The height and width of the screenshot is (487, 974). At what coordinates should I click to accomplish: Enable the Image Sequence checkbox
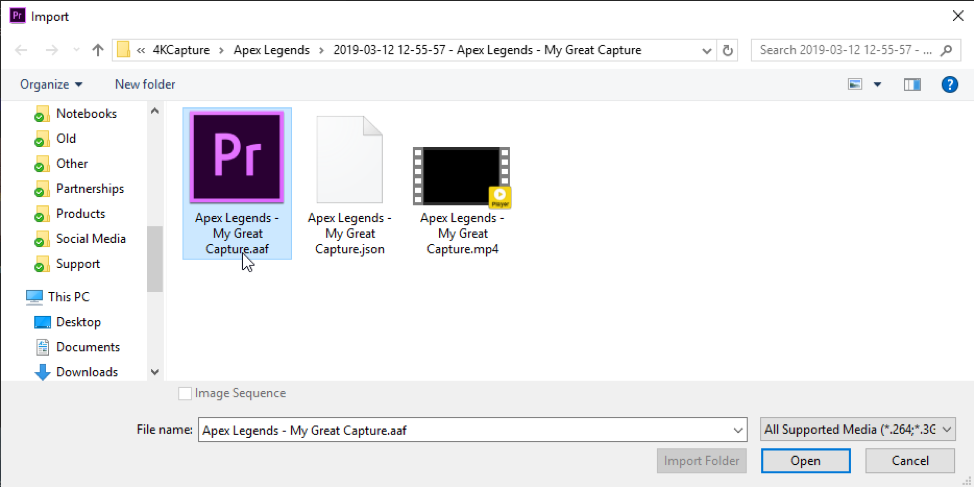click(185, 394)
